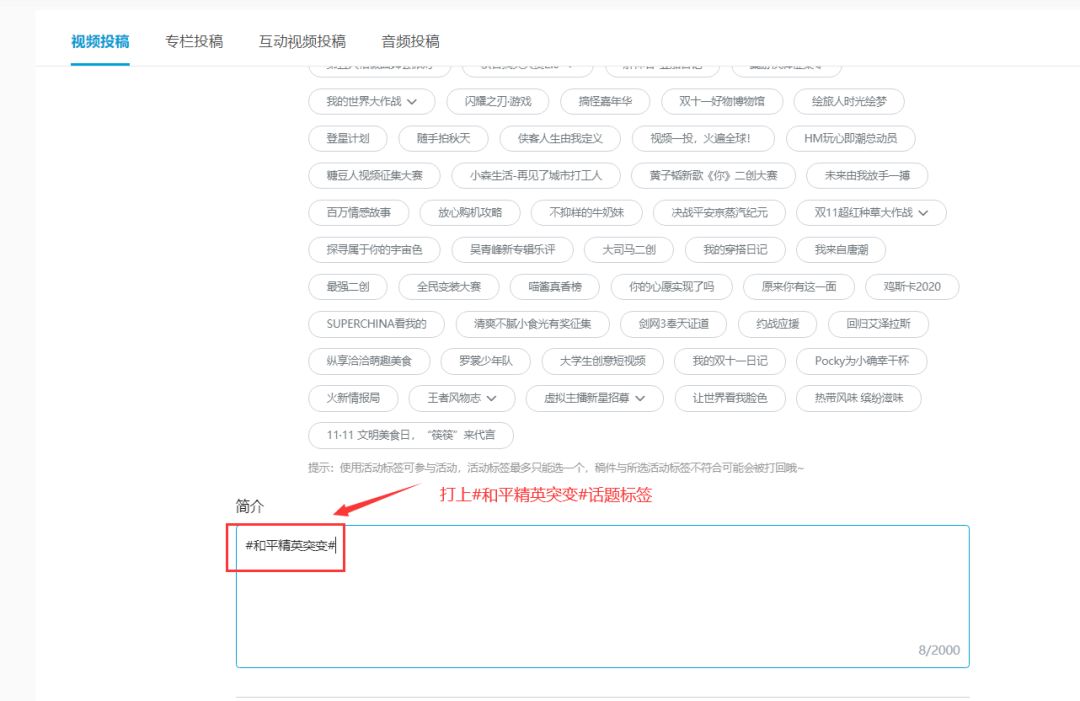The image size is (1080, 701).
Task: Select the 热带风味 缤纷滋味 tag
Action: [x=859, y=398]
